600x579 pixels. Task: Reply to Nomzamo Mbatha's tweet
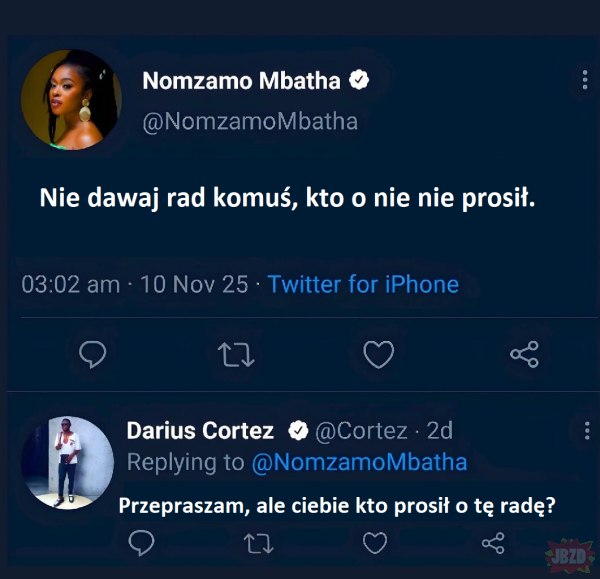[92, 353]
